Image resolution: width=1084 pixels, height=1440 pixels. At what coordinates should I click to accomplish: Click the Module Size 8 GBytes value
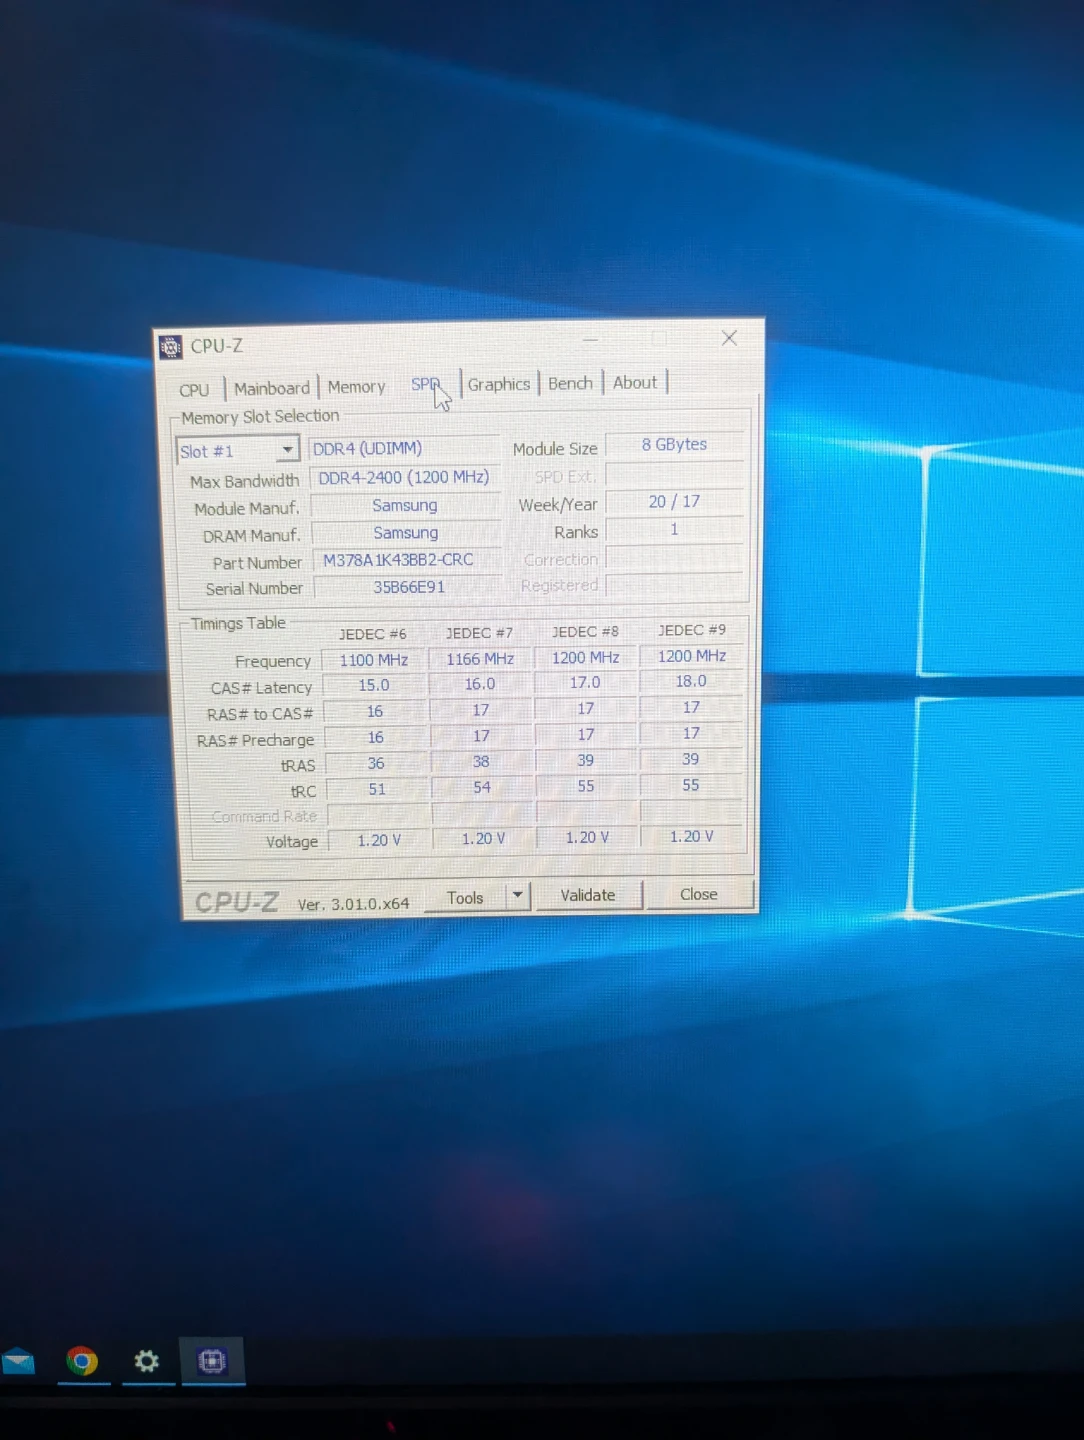point(674,445)
